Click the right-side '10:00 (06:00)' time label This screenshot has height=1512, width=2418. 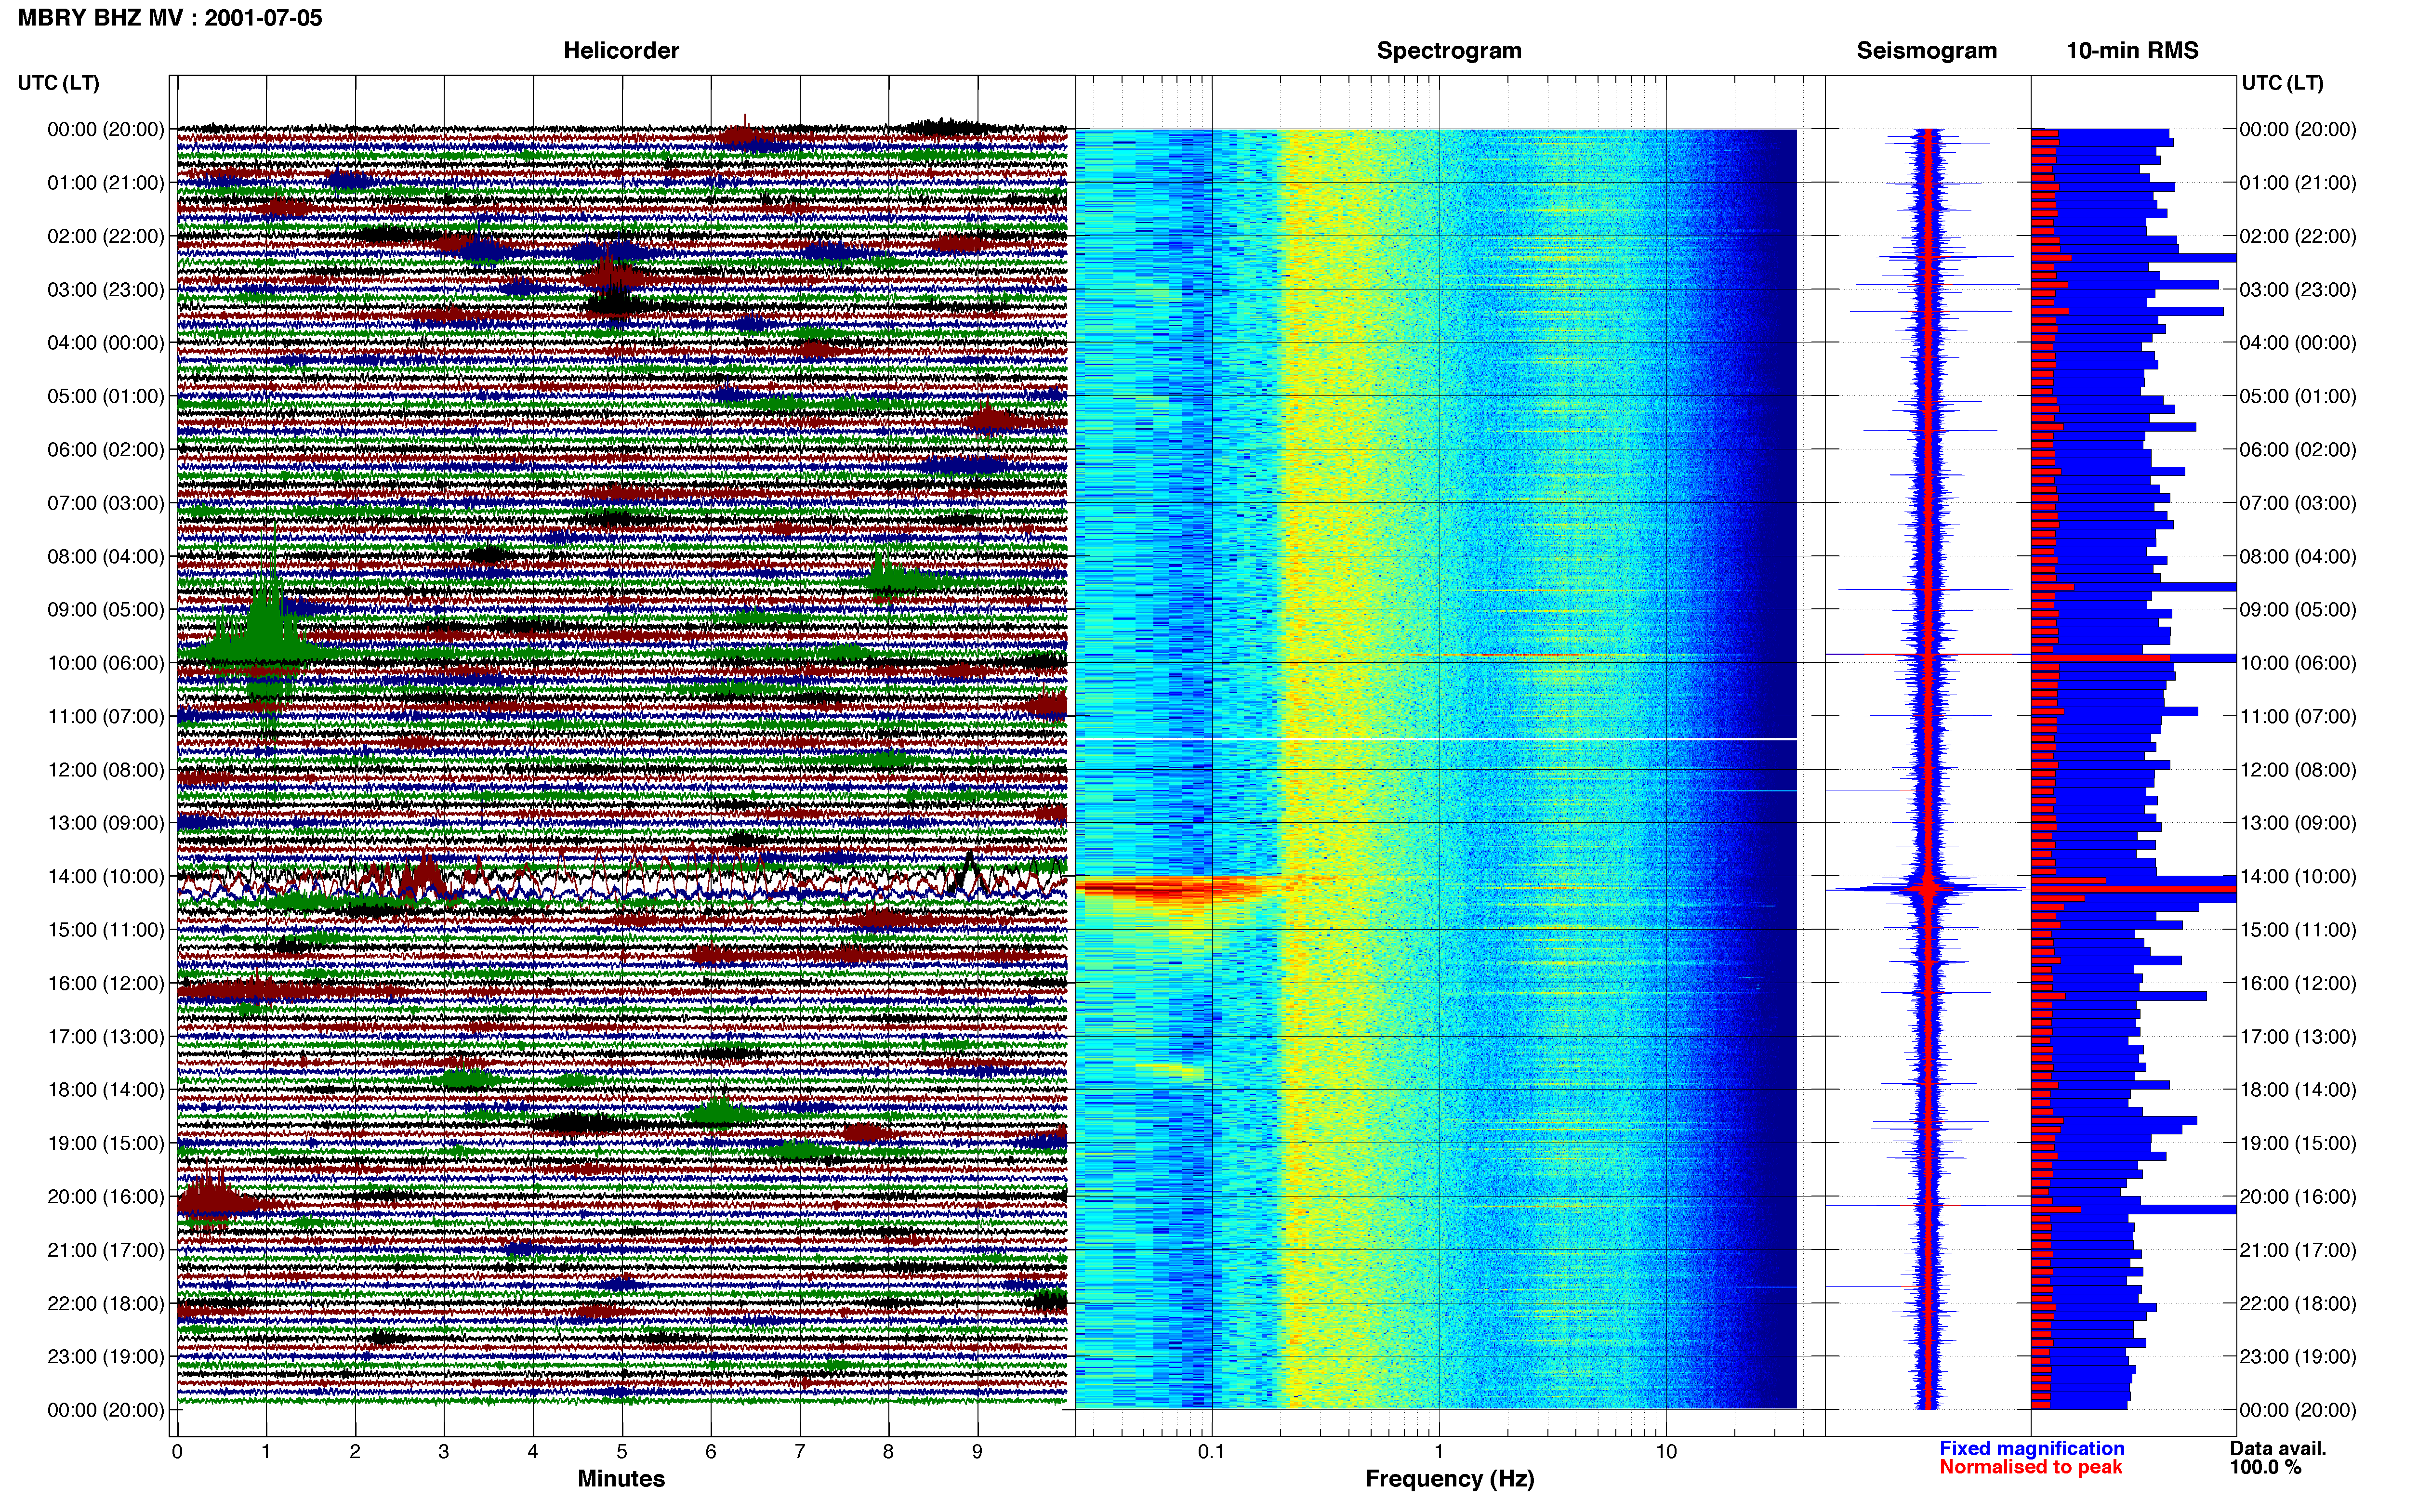coord(2298,662)
